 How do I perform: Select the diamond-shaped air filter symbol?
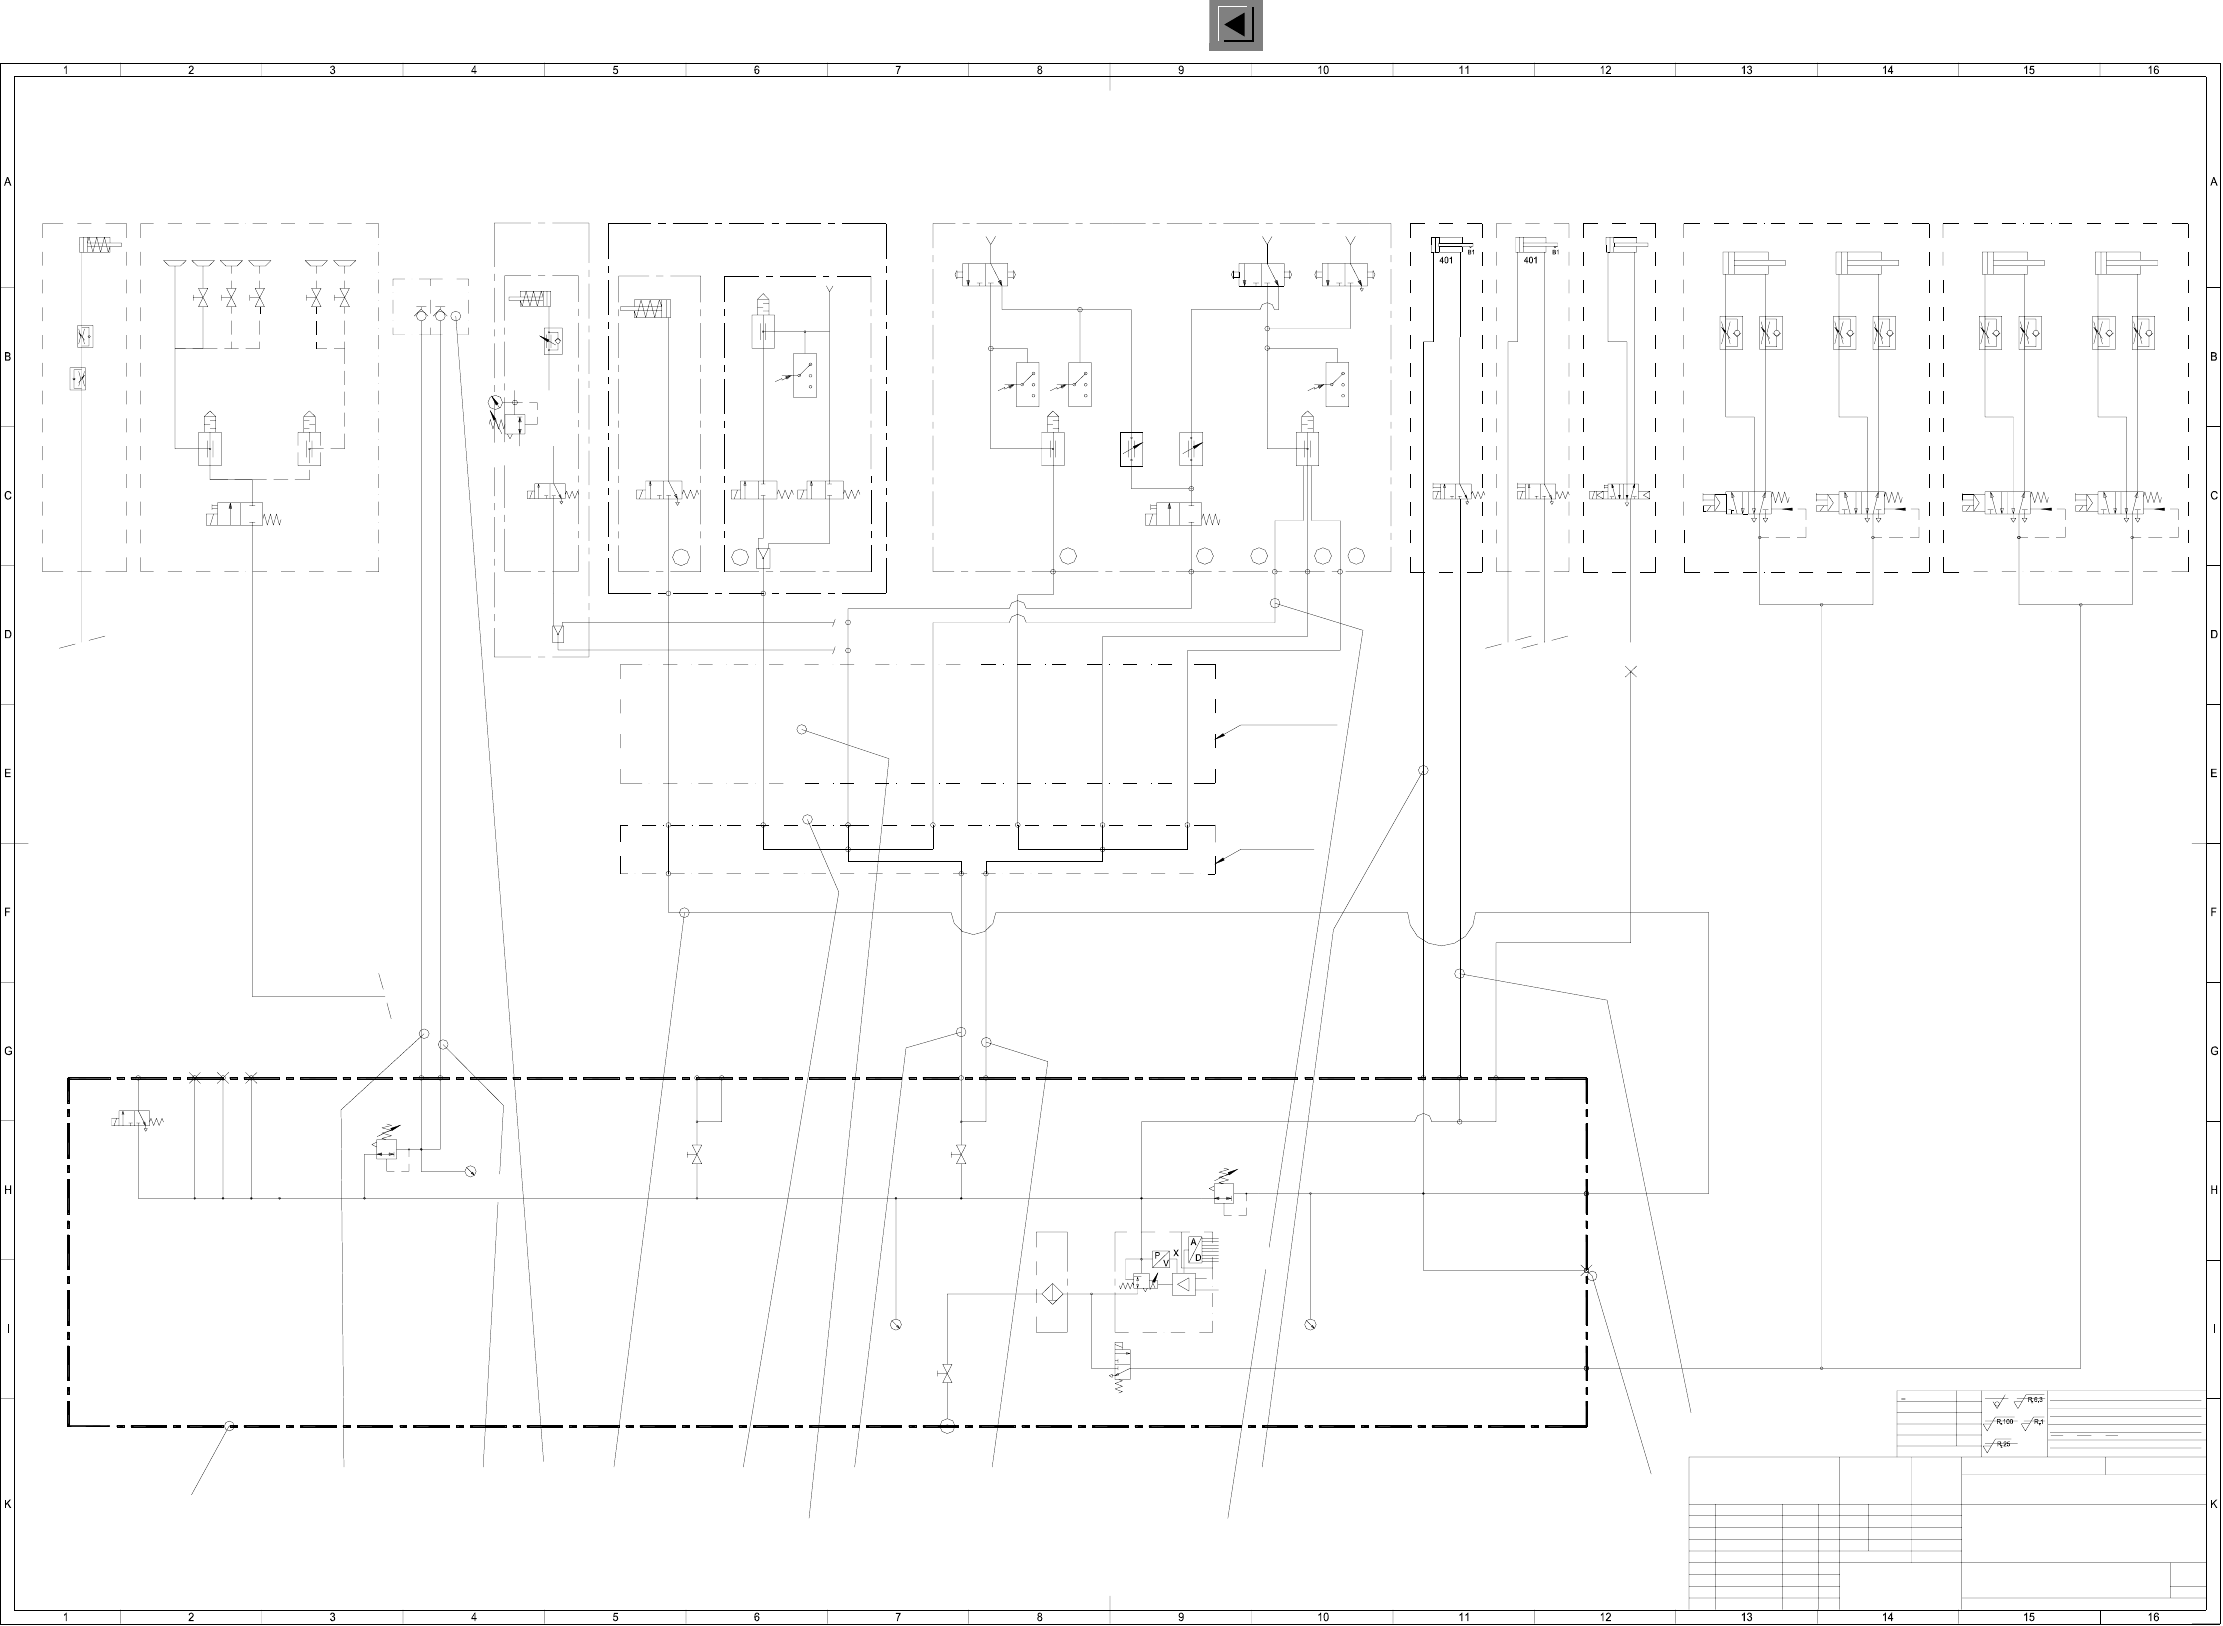click(1052, 1295)
